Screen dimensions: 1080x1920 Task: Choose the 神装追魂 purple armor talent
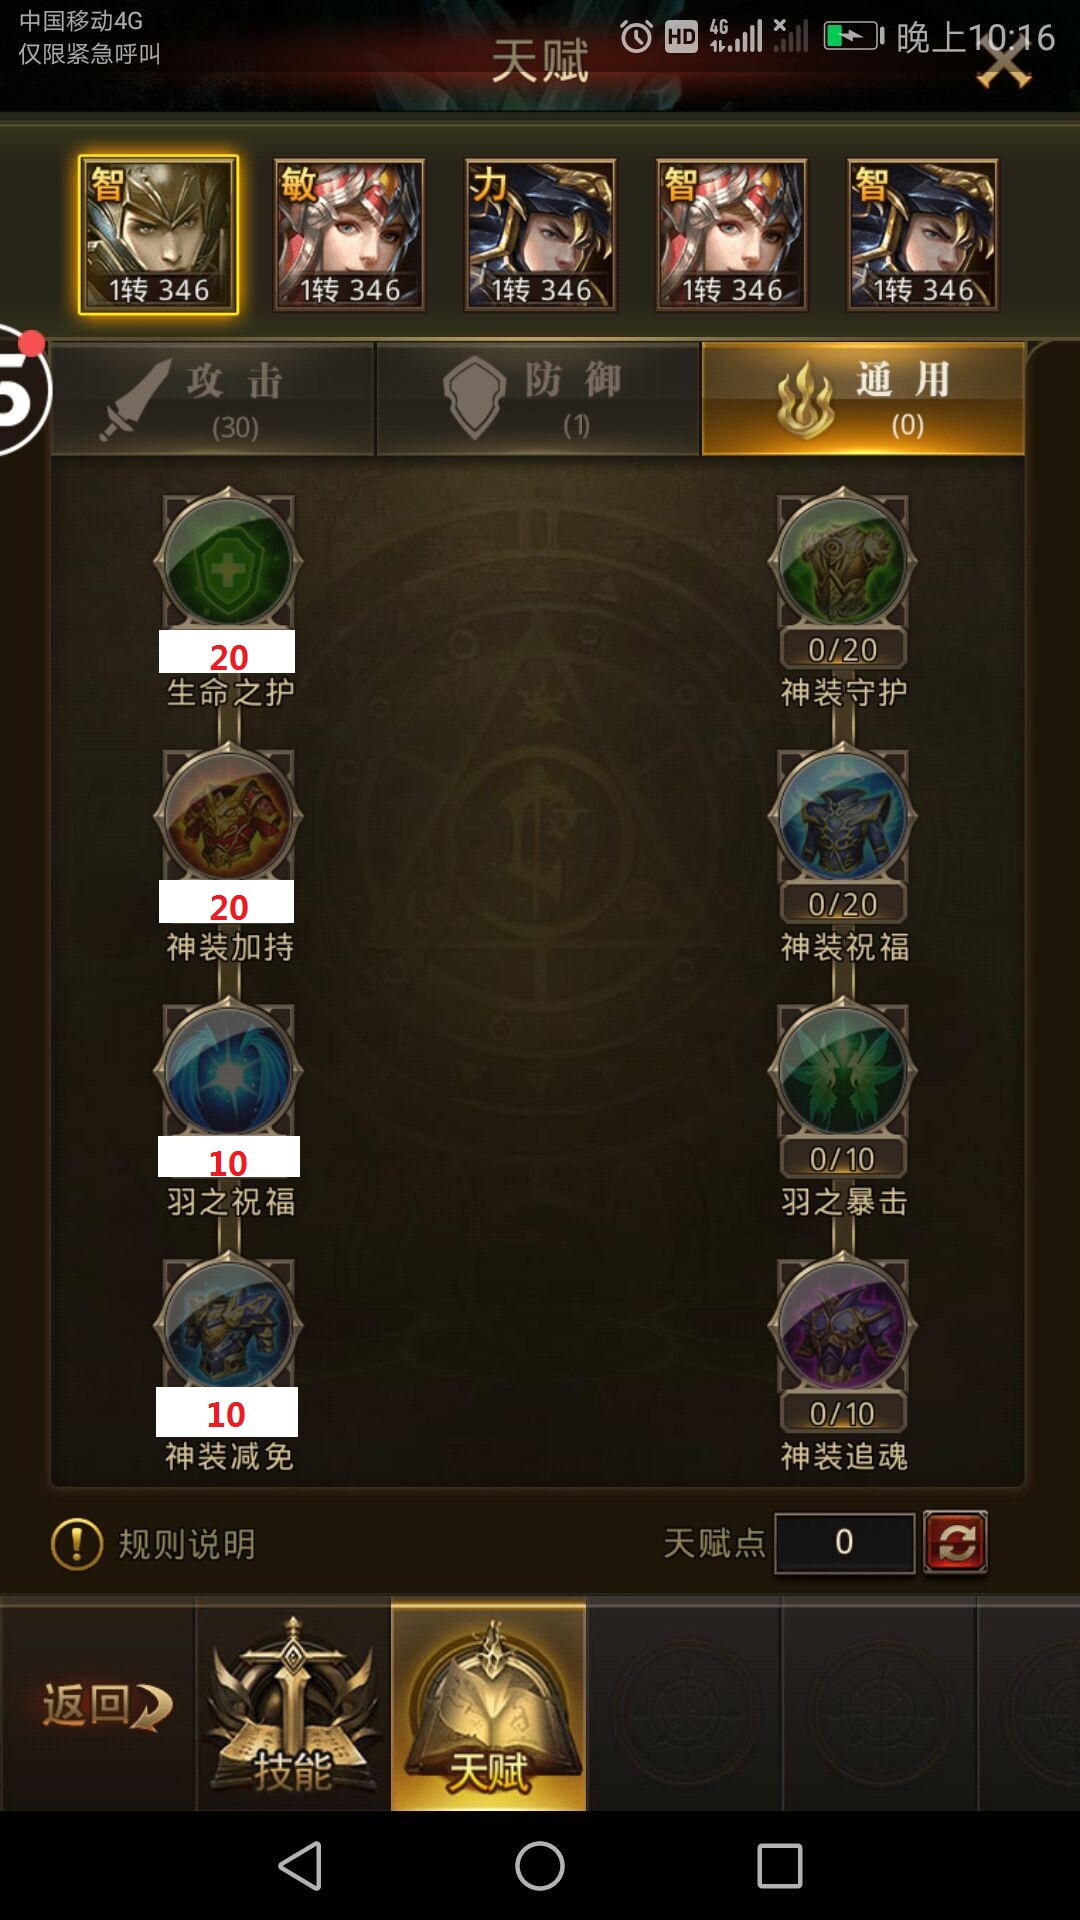tap(843, 1327)
